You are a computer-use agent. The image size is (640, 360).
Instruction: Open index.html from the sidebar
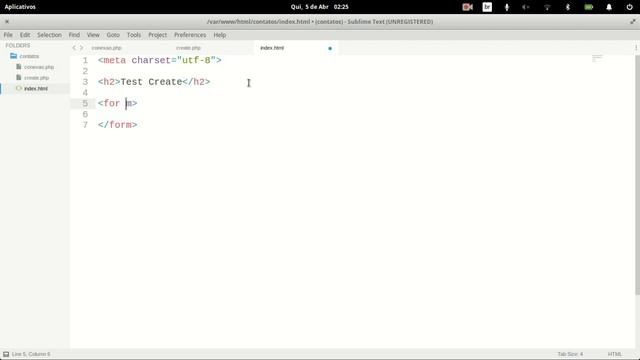36,89
